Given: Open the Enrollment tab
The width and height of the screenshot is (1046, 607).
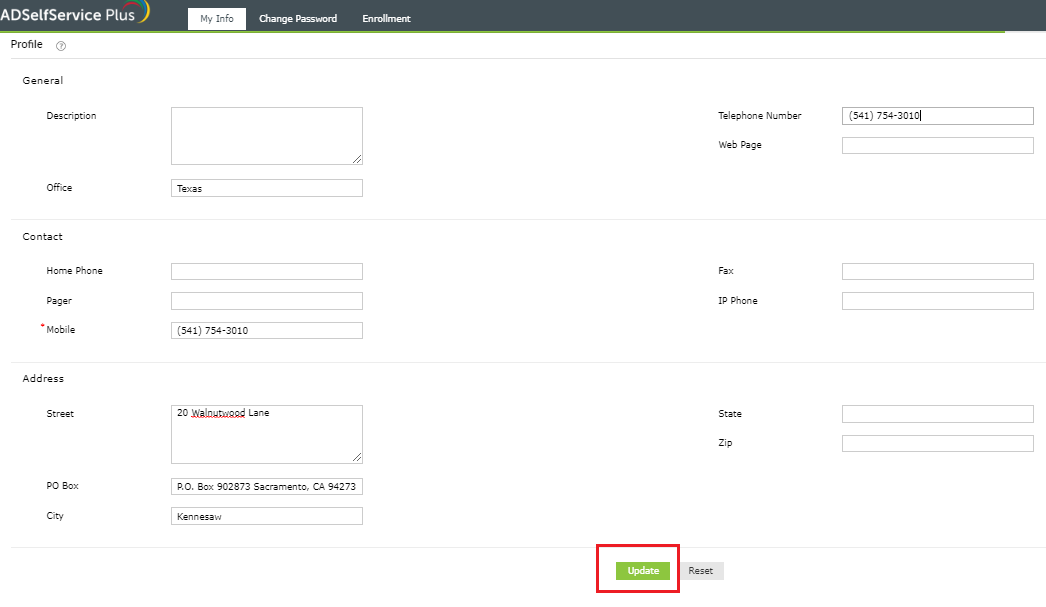Looking at the screenshot, I should (386, 17).
